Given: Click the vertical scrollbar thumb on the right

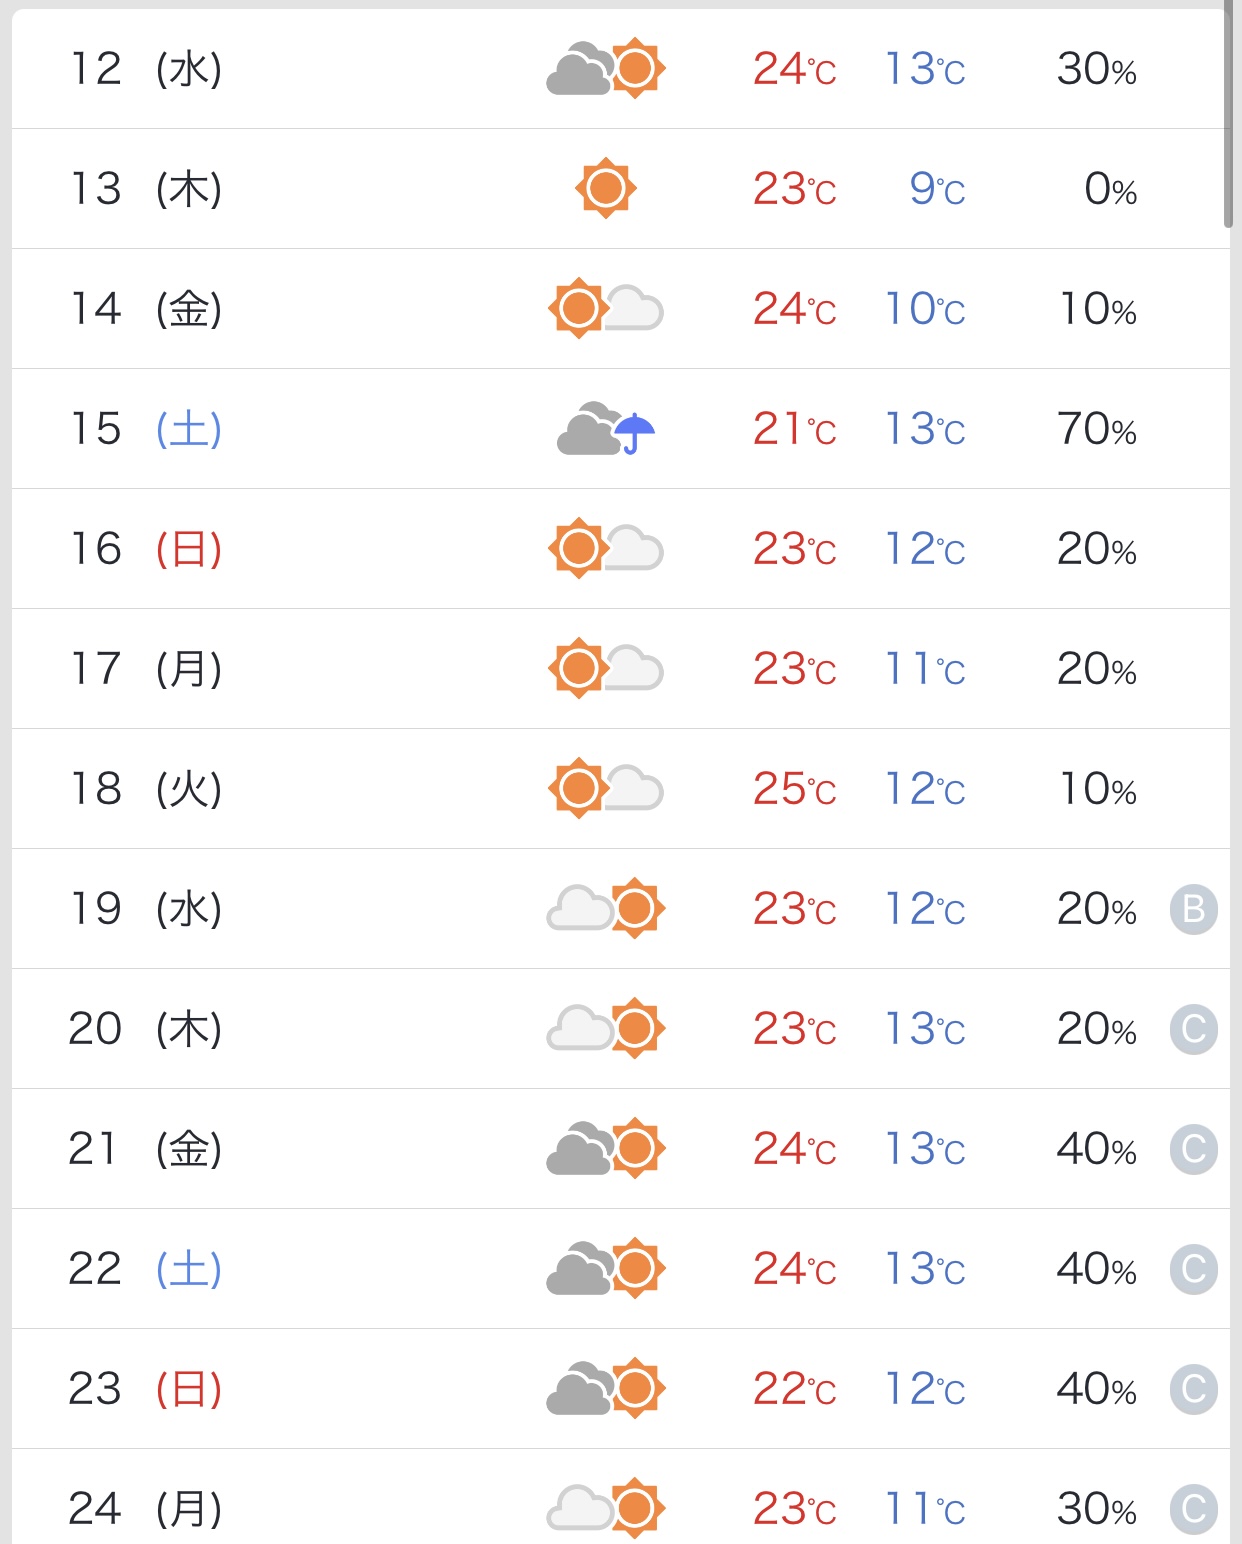Looking at the screenshot, I should pos(1228,115).
